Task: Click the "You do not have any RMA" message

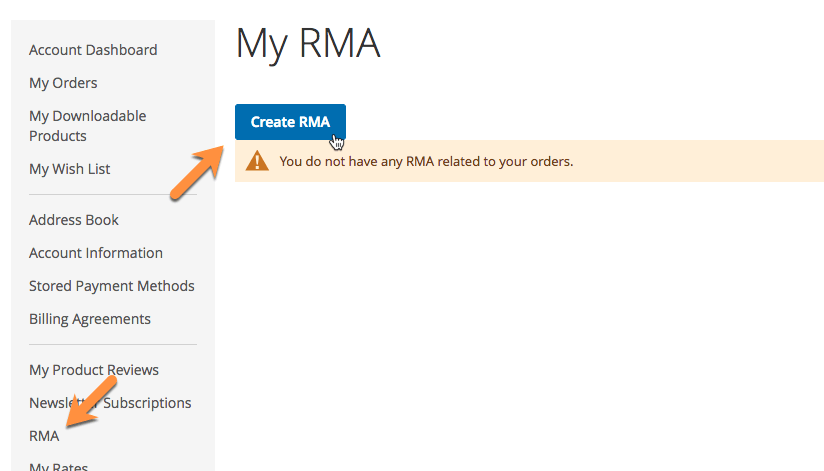Action: click(x=426, y=161)
